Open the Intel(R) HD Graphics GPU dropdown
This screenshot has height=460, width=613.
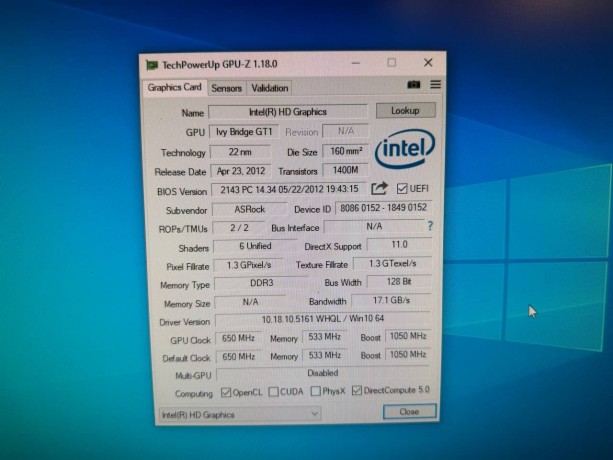click(x=240, y=414)
